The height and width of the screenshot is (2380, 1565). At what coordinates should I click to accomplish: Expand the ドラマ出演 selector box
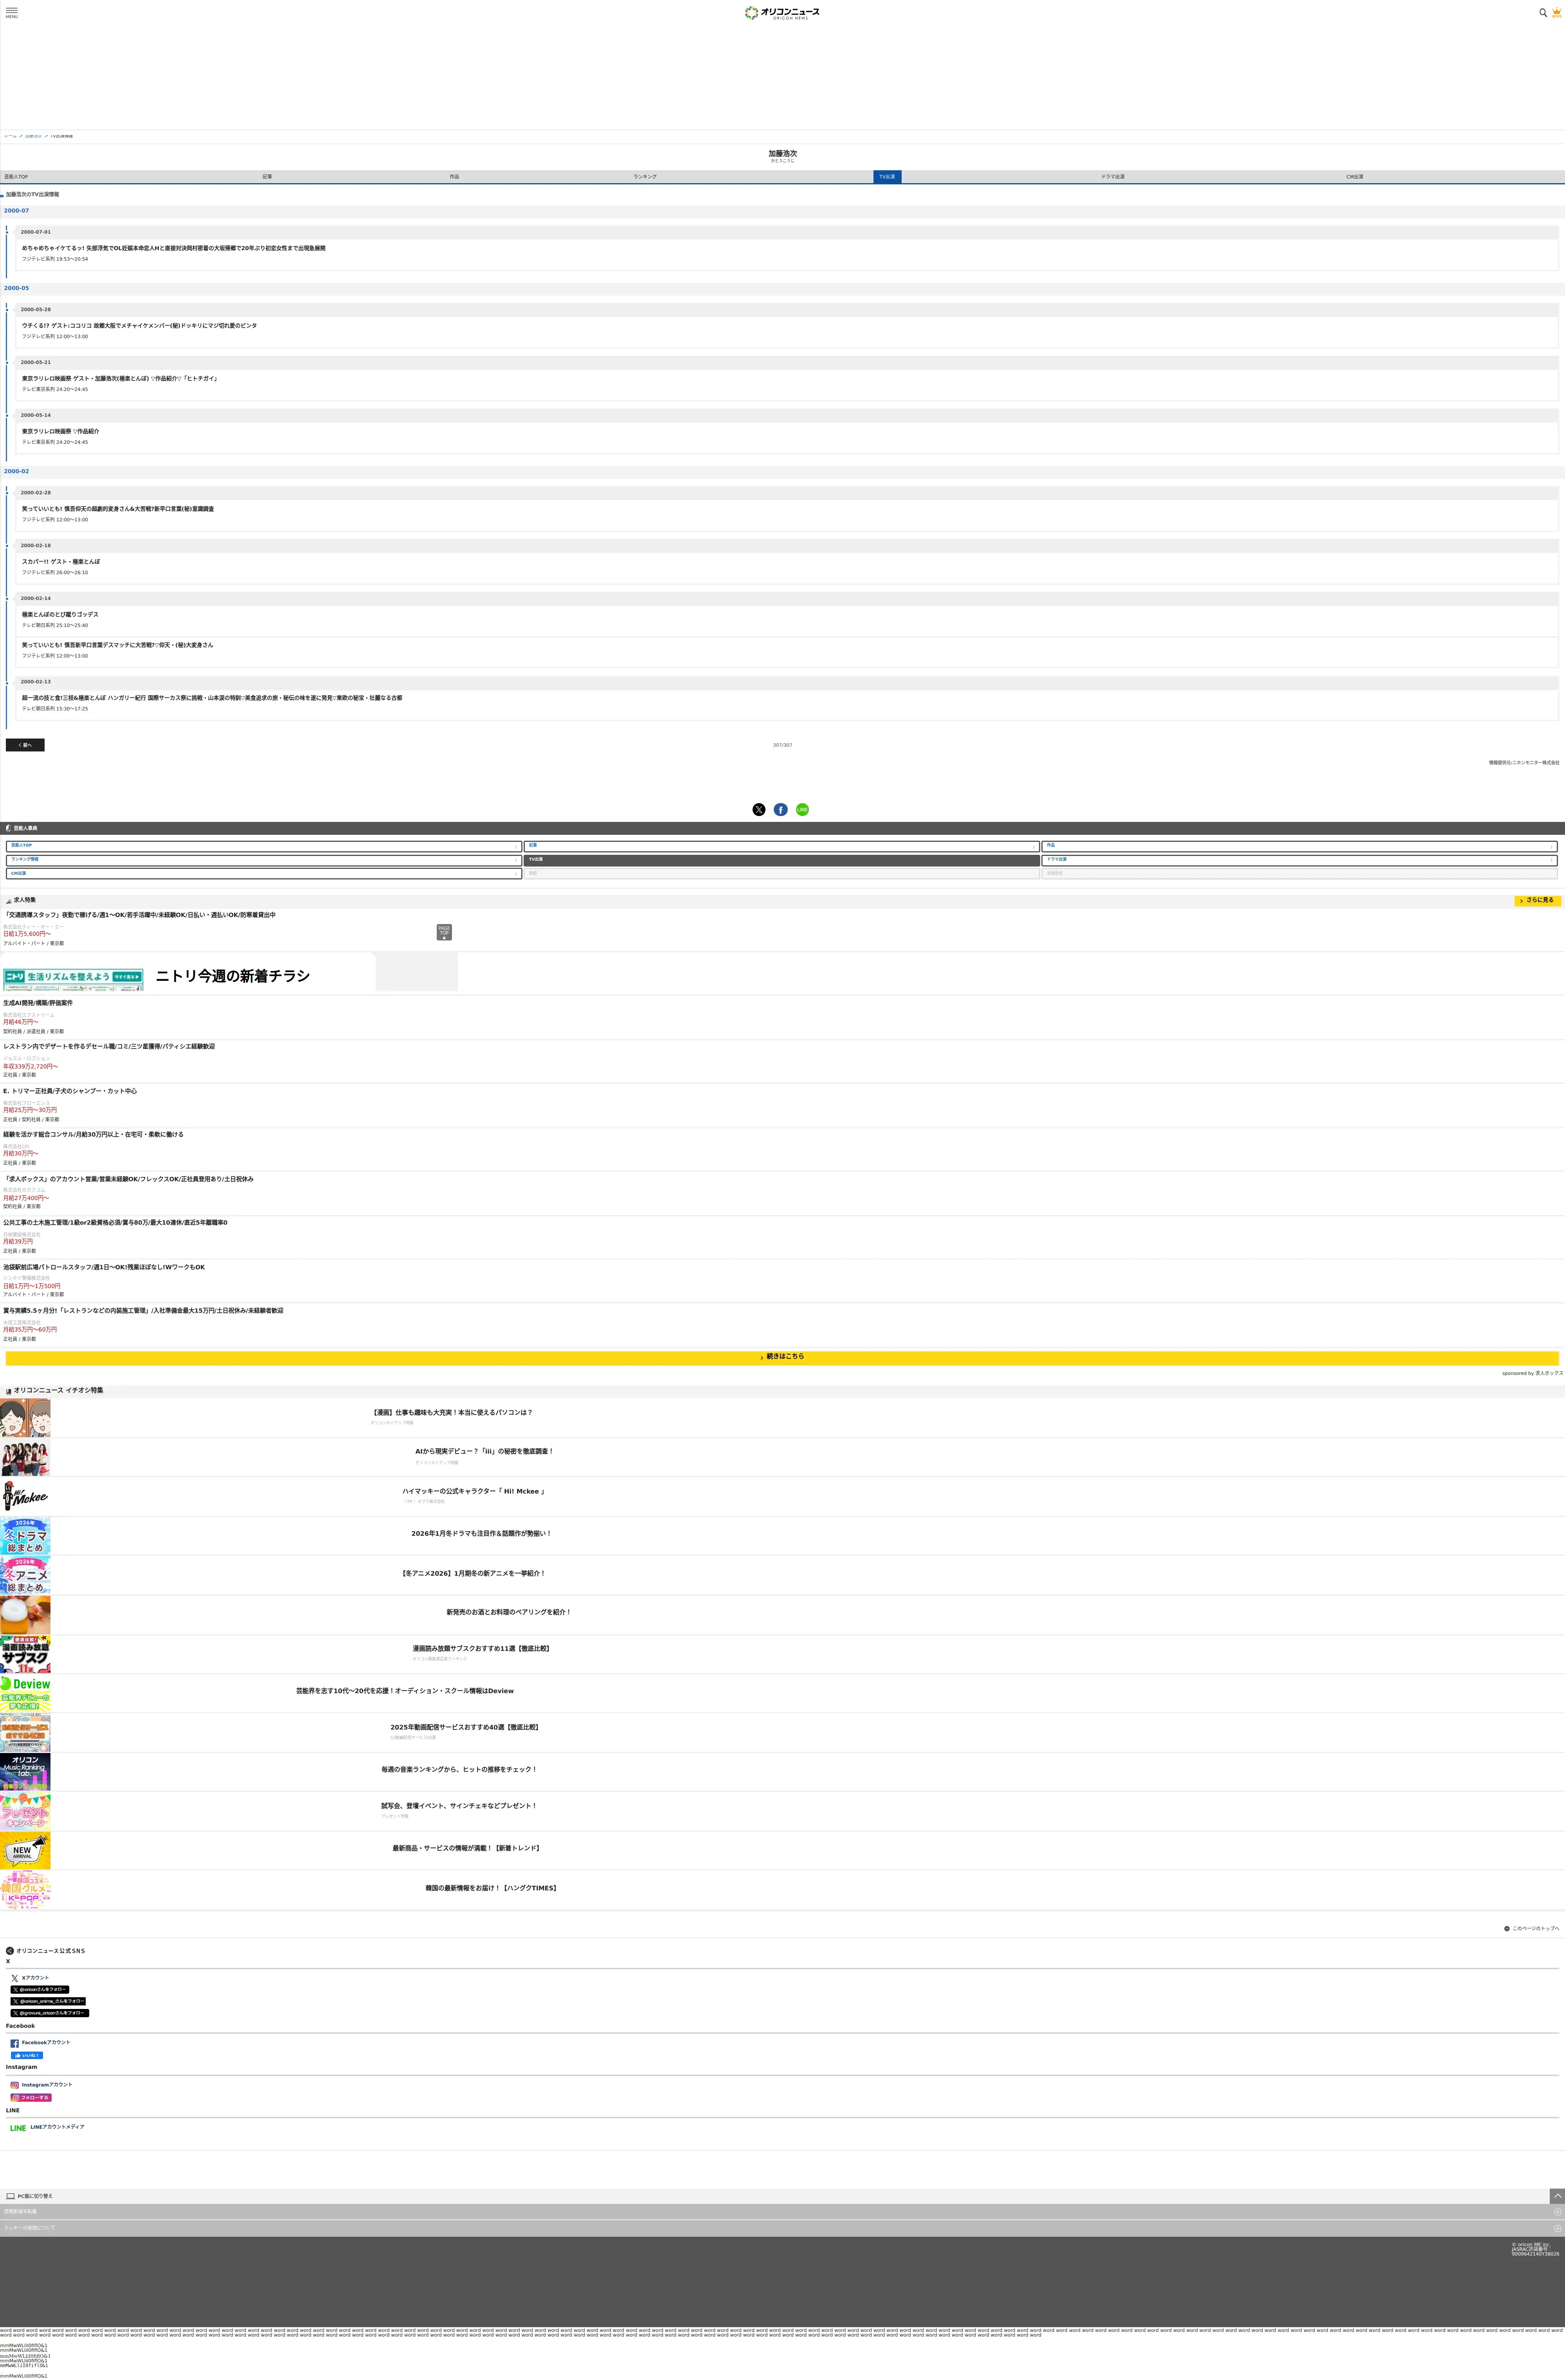pyautogui.click(x=1300, y=860)
